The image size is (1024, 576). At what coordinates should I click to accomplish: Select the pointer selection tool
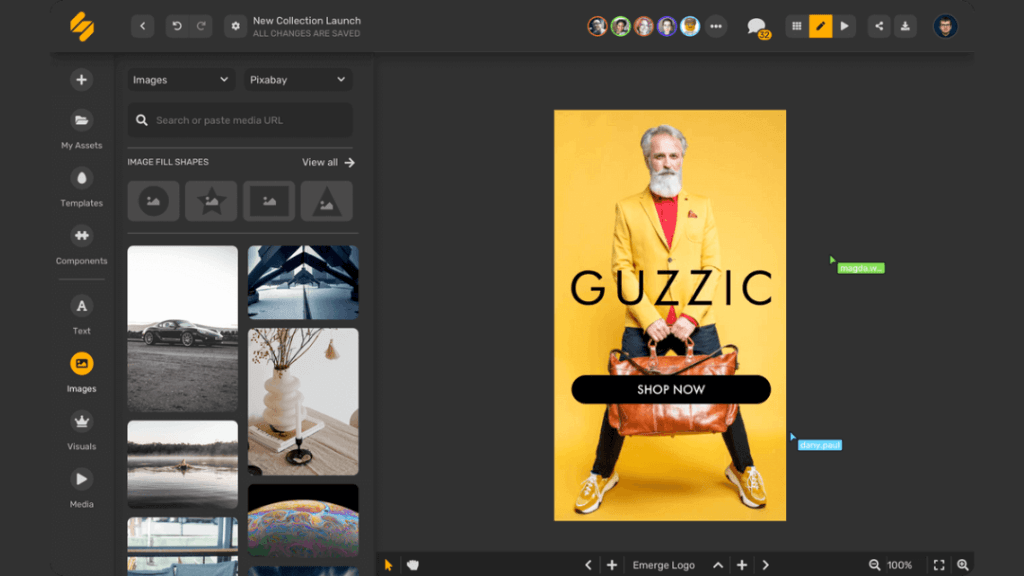tap(388, 565)
